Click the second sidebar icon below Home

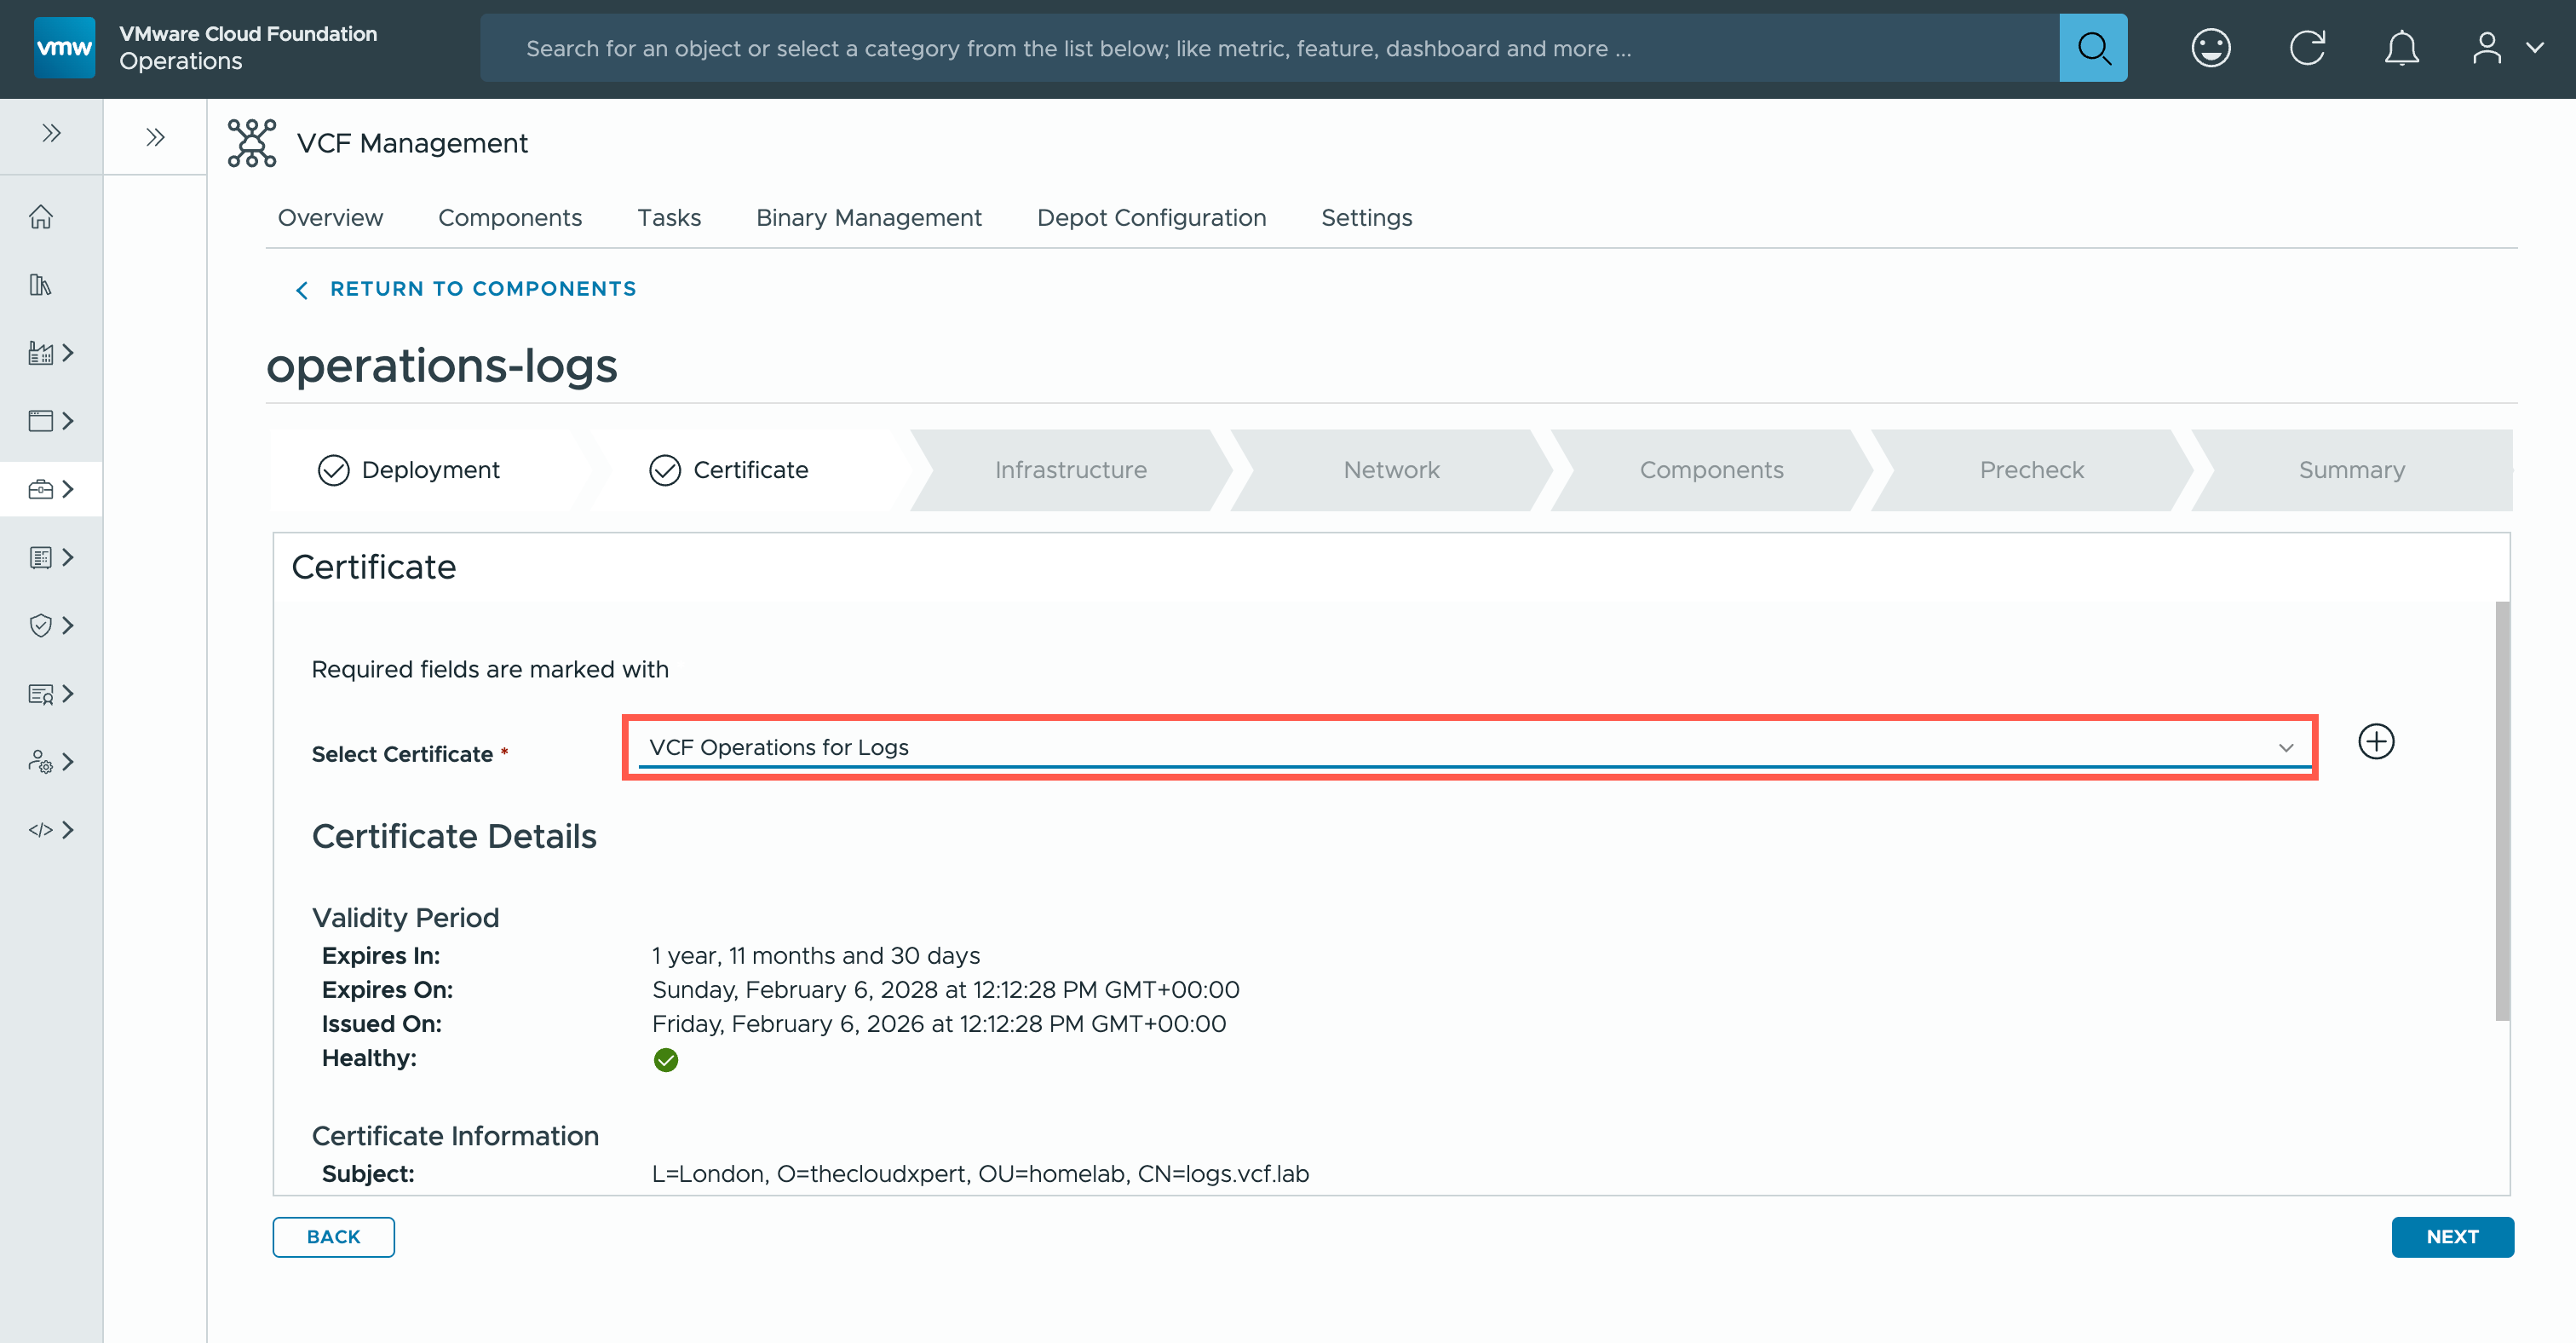(41, 285)
